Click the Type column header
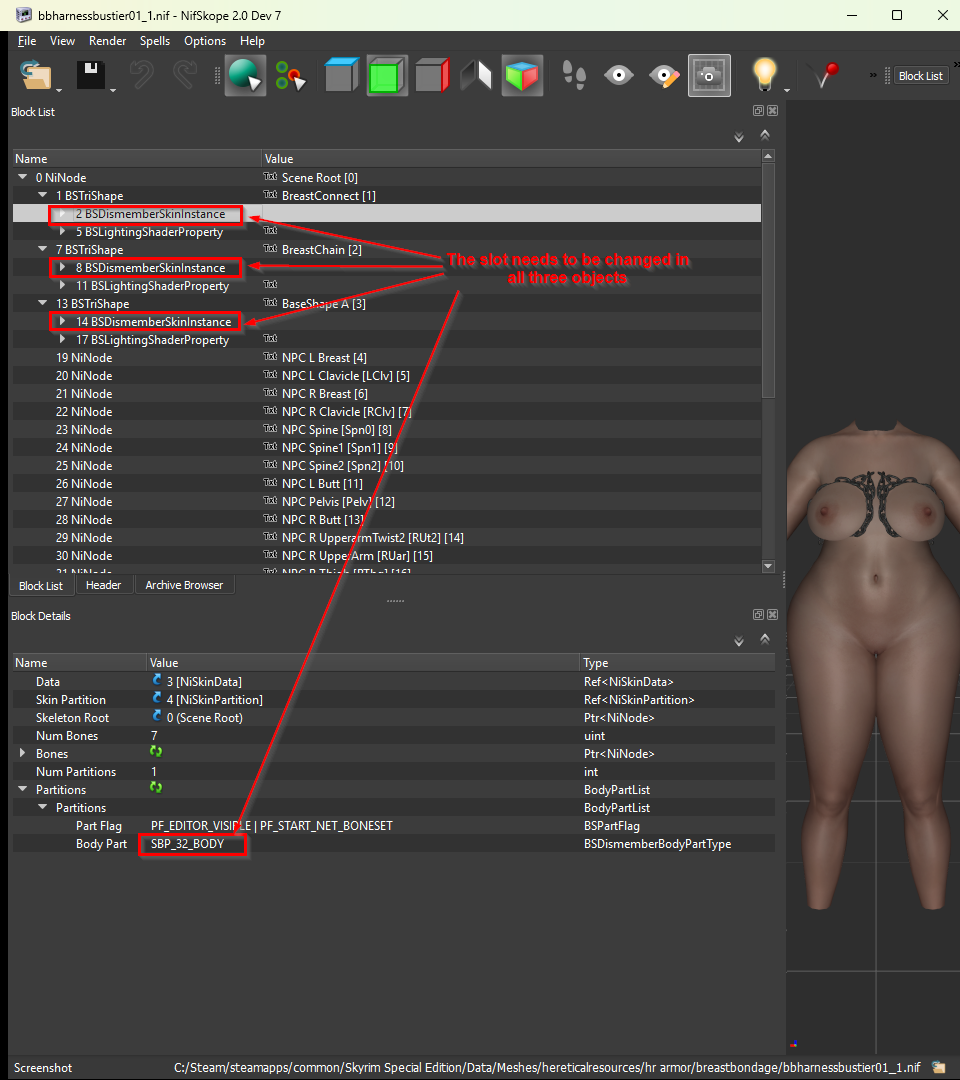The image size is (960, 1080). [x=678, y=663]
